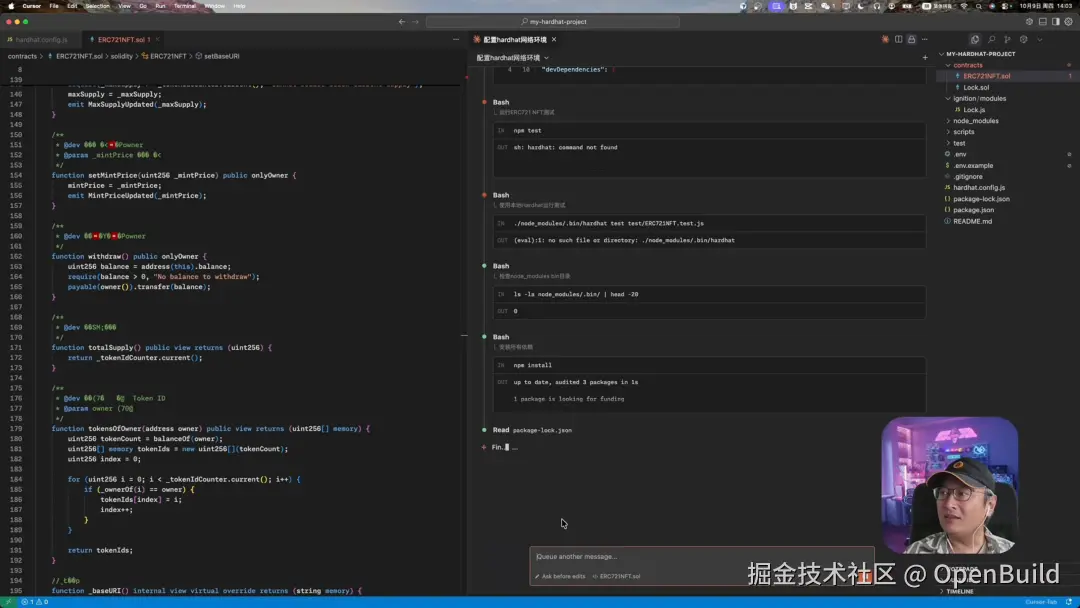
Task: Open README.md in the explorer
Action: 972,221
